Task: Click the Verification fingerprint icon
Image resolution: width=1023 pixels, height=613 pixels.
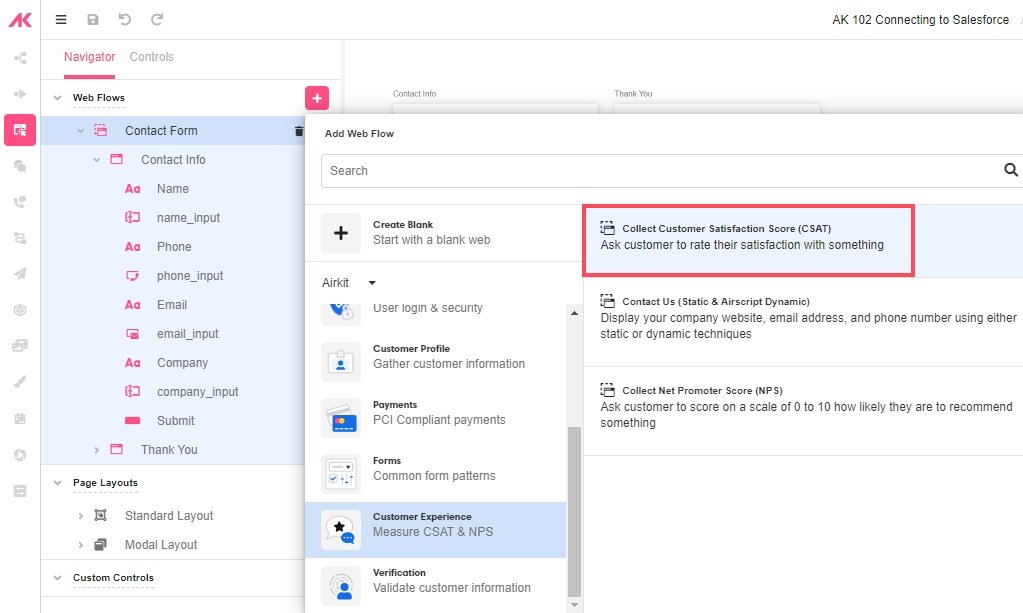Action: click(341, 586)
